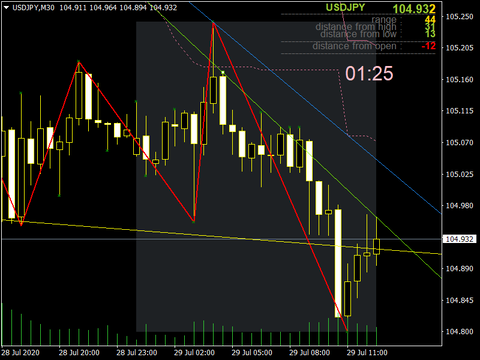
Task: Click the range label in the info panel
Action: 384,20
